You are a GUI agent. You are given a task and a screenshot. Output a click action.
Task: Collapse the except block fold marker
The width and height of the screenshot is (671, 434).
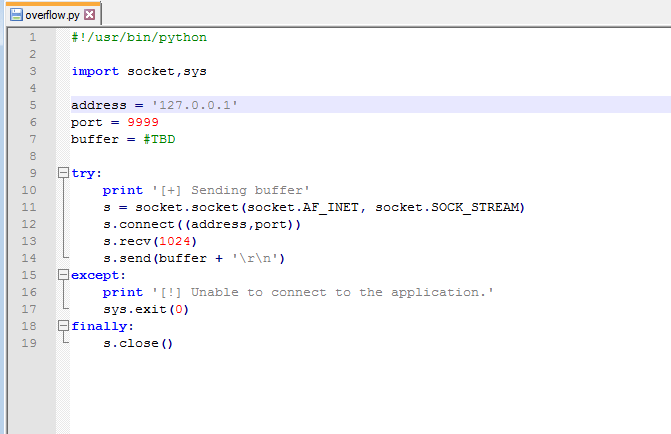click(63, 275)
